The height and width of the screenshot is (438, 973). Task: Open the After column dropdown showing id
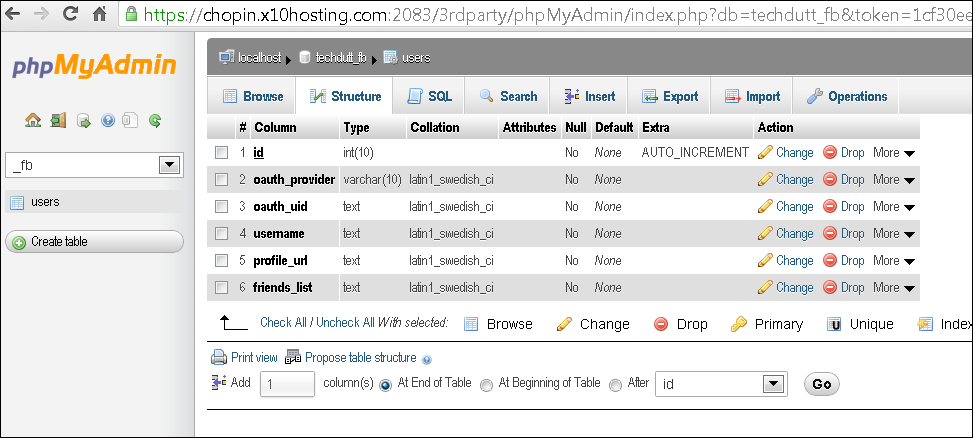pos(722,384)
